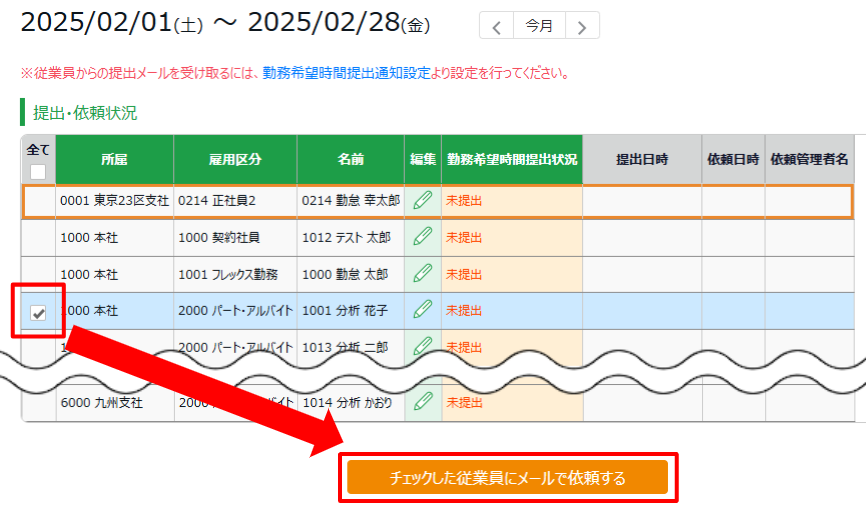Go to next month with right chevron

coord(583,26)
